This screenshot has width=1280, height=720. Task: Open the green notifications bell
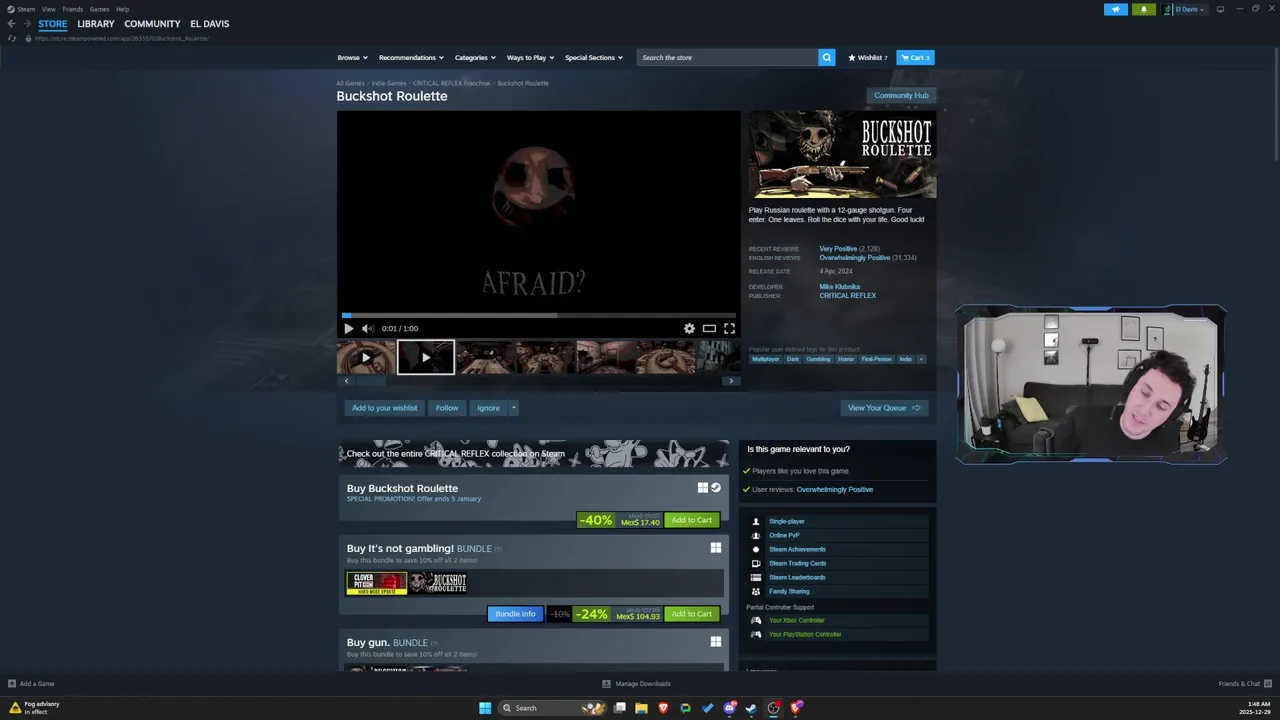pyautogui.click(x=1144, y=9)
